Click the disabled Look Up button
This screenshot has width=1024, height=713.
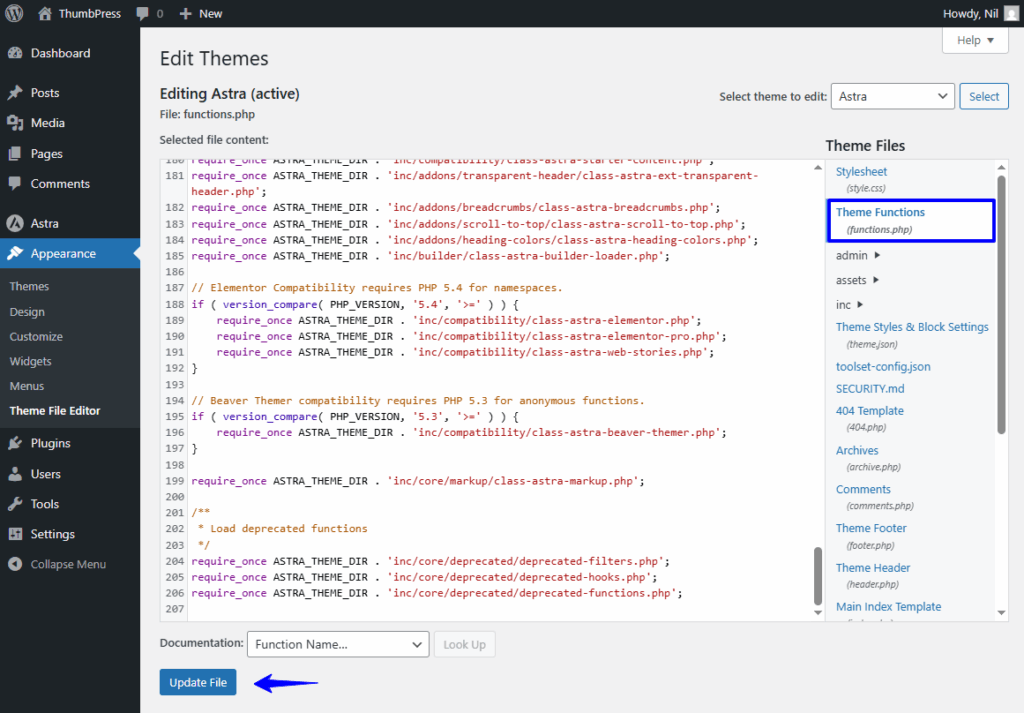[464, 644]
